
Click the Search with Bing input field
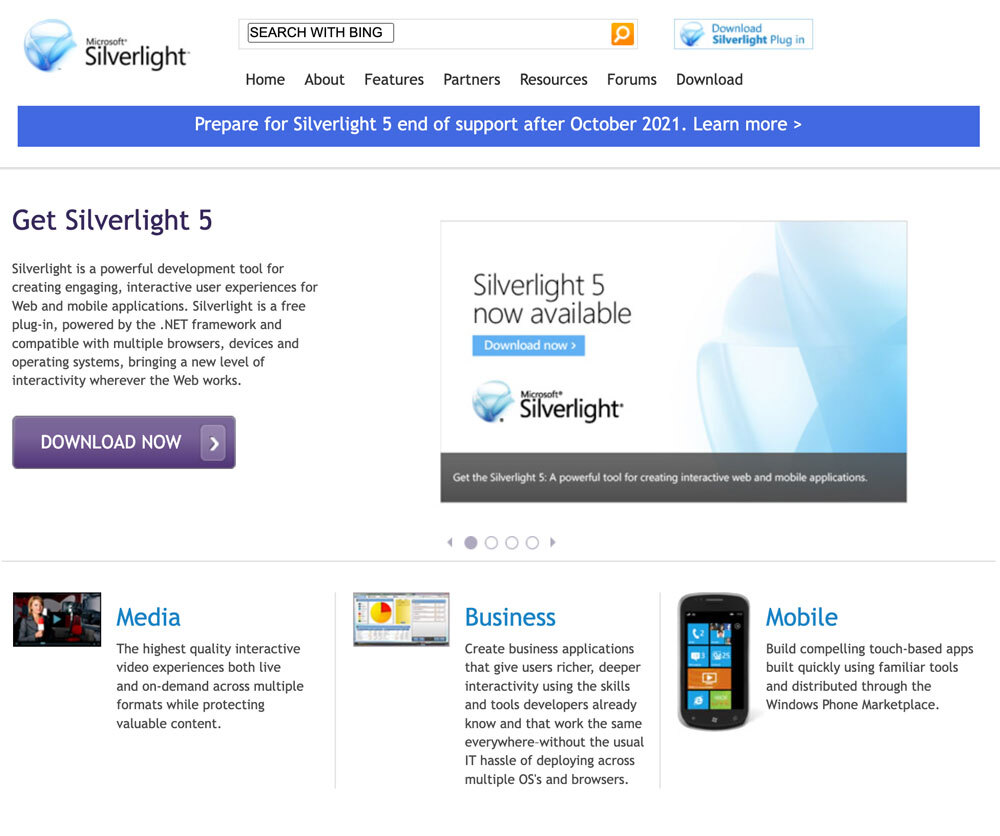tap(321, 33)
